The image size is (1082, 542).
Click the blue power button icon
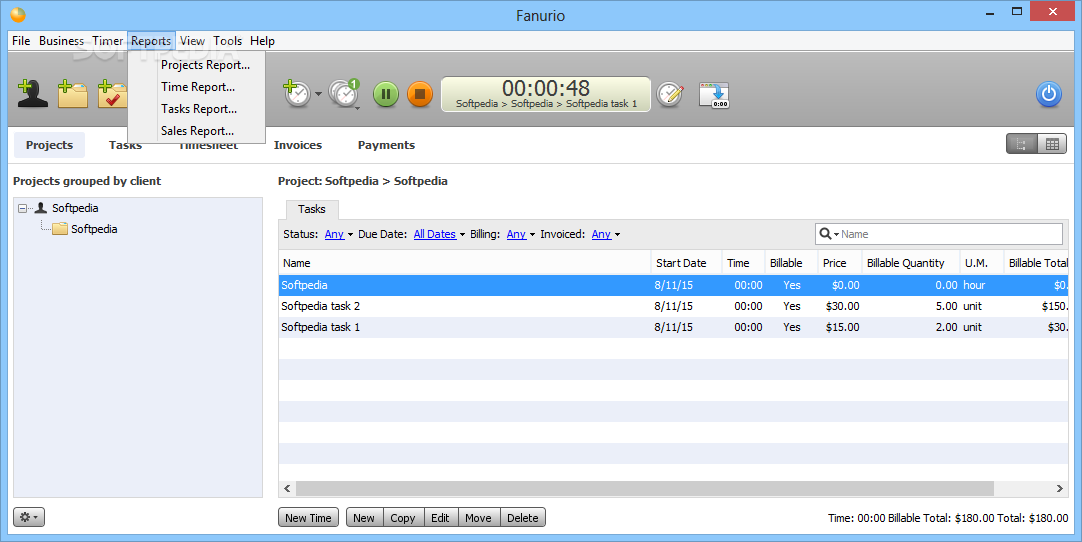coord(1048,94)
